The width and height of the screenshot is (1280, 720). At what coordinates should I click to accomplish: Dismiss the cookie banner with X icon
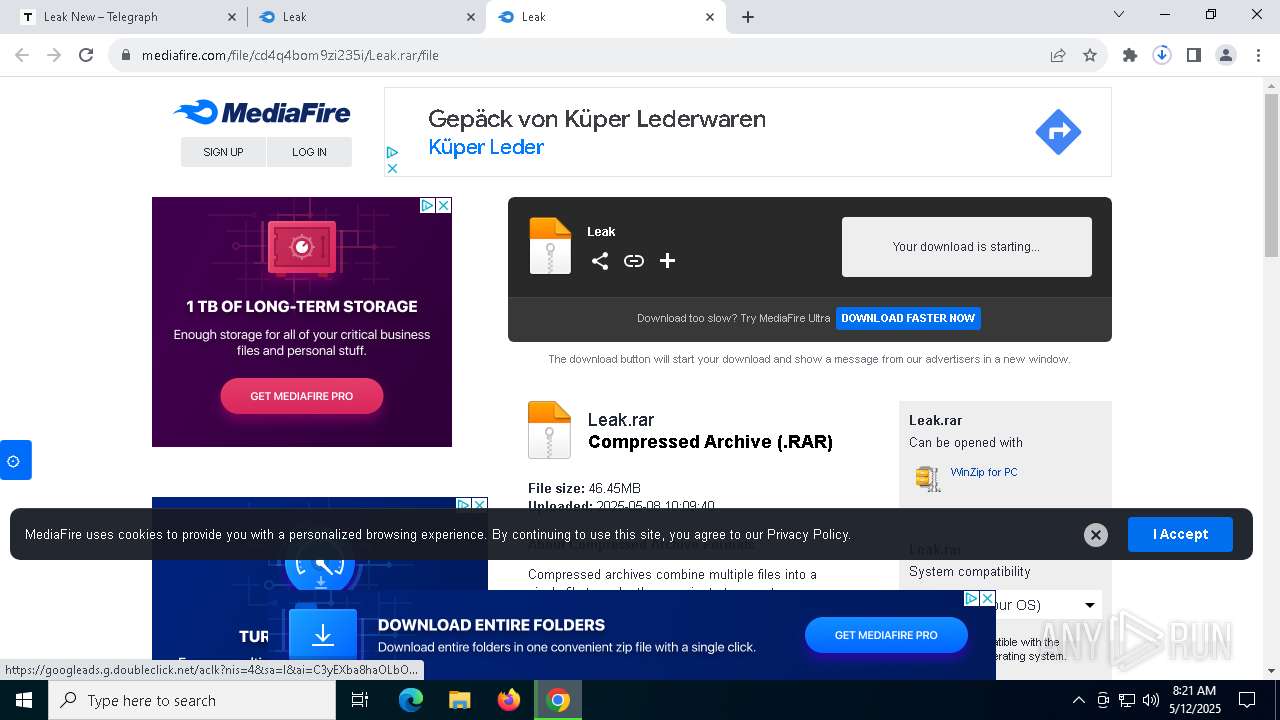[1096, 535]
